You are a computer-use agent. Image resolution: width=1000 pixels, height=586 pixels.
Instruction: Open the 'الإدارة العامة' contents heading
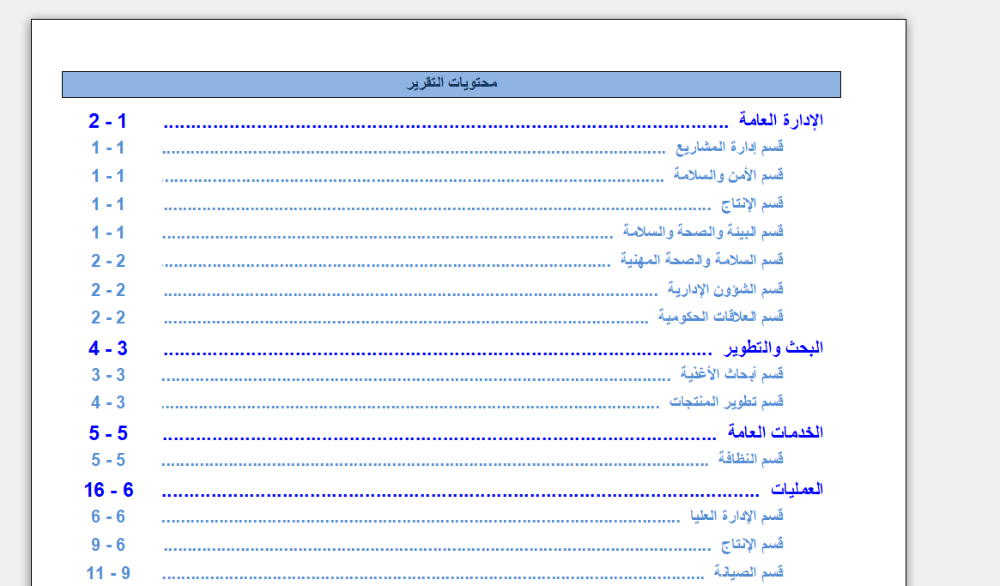(781, 120)
